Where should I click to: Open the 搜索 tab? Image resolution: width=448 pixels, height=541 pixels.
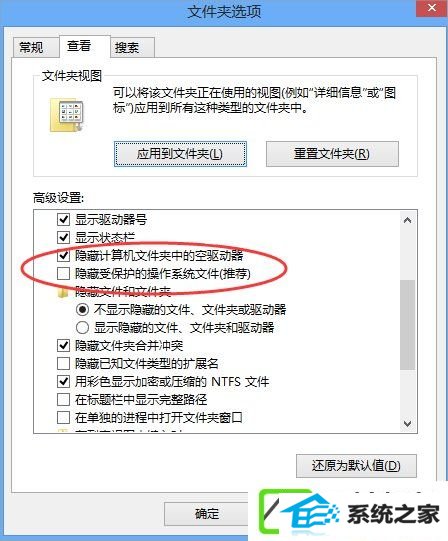click(127, 47)
